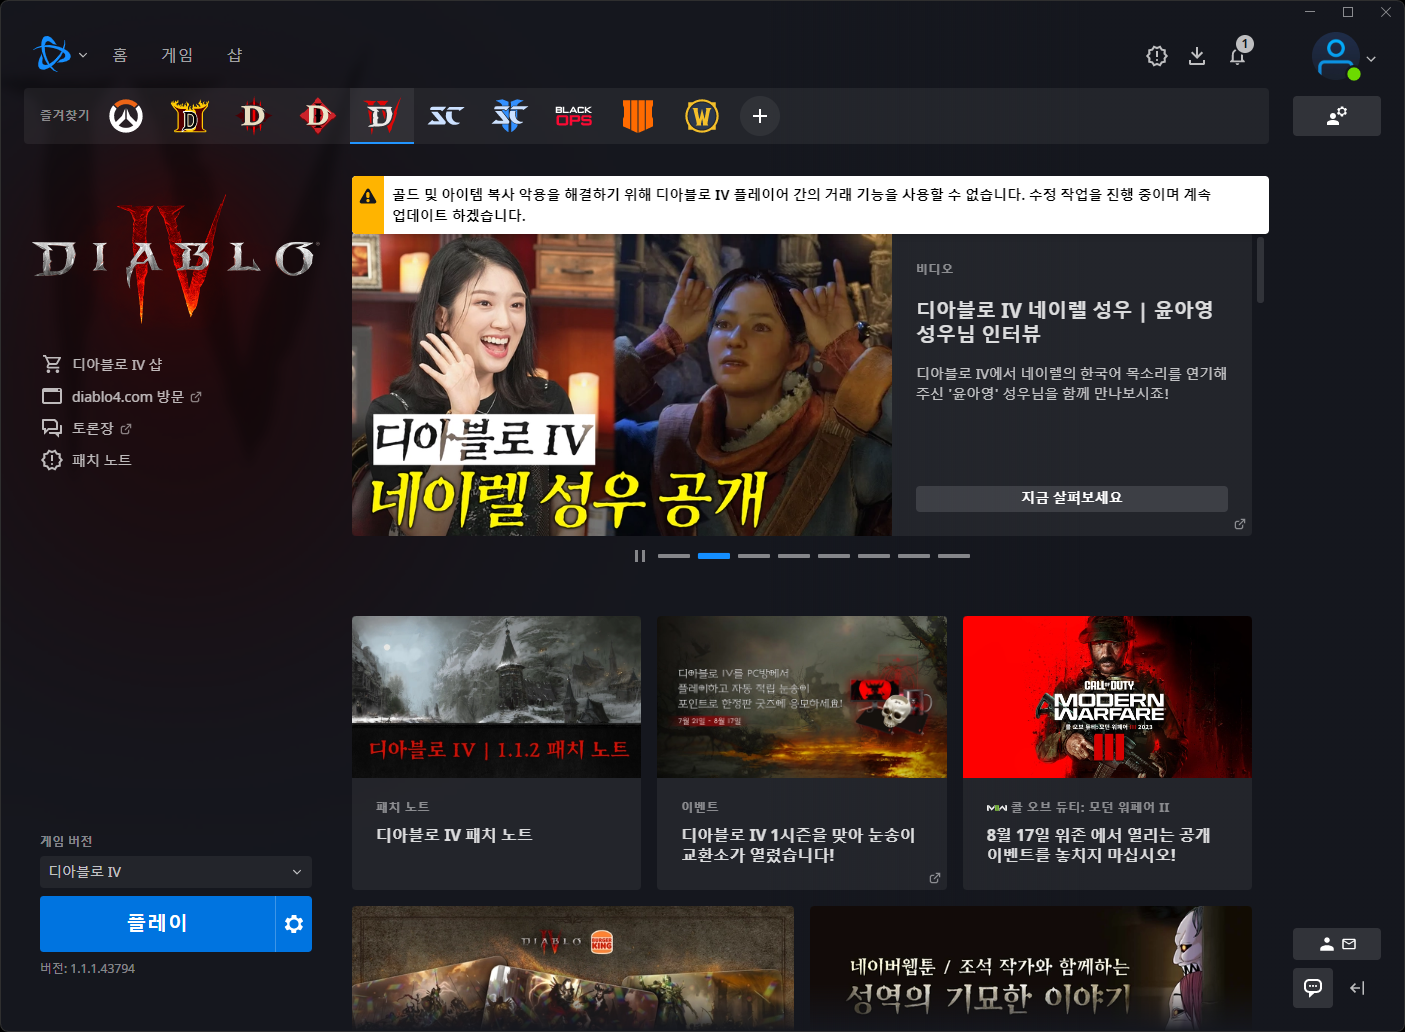Select the Diablo II Resurrected icon
The width and height of the screenshot is (1405, 1032).
click(190, 116)
